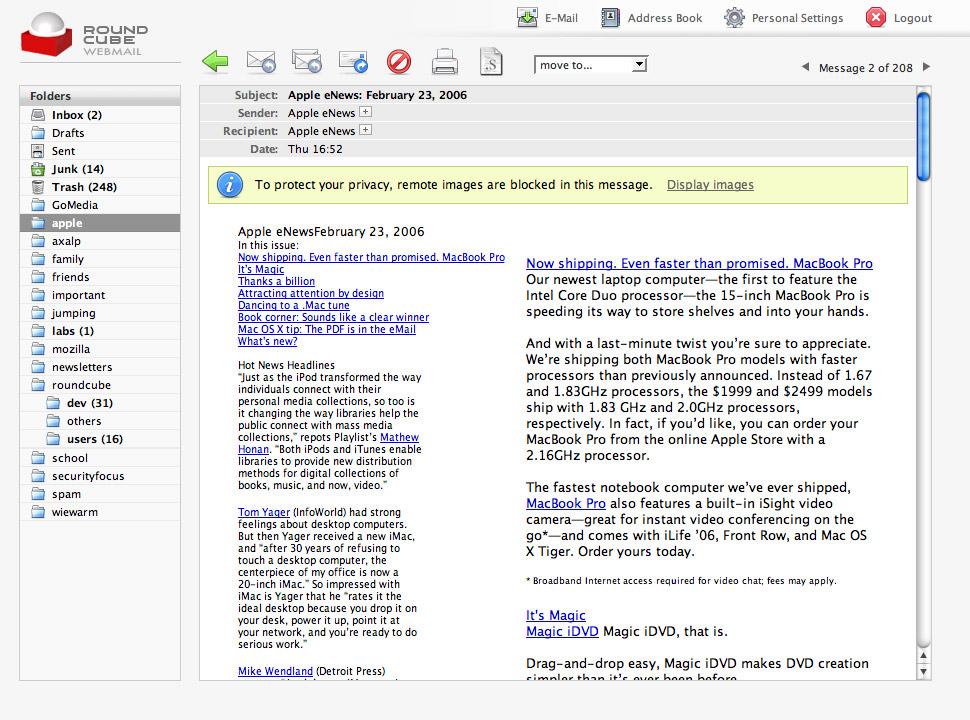Open 'Thanks a billion' contents link
This screenshot has height=720, width=970.
tap(277, 281)
